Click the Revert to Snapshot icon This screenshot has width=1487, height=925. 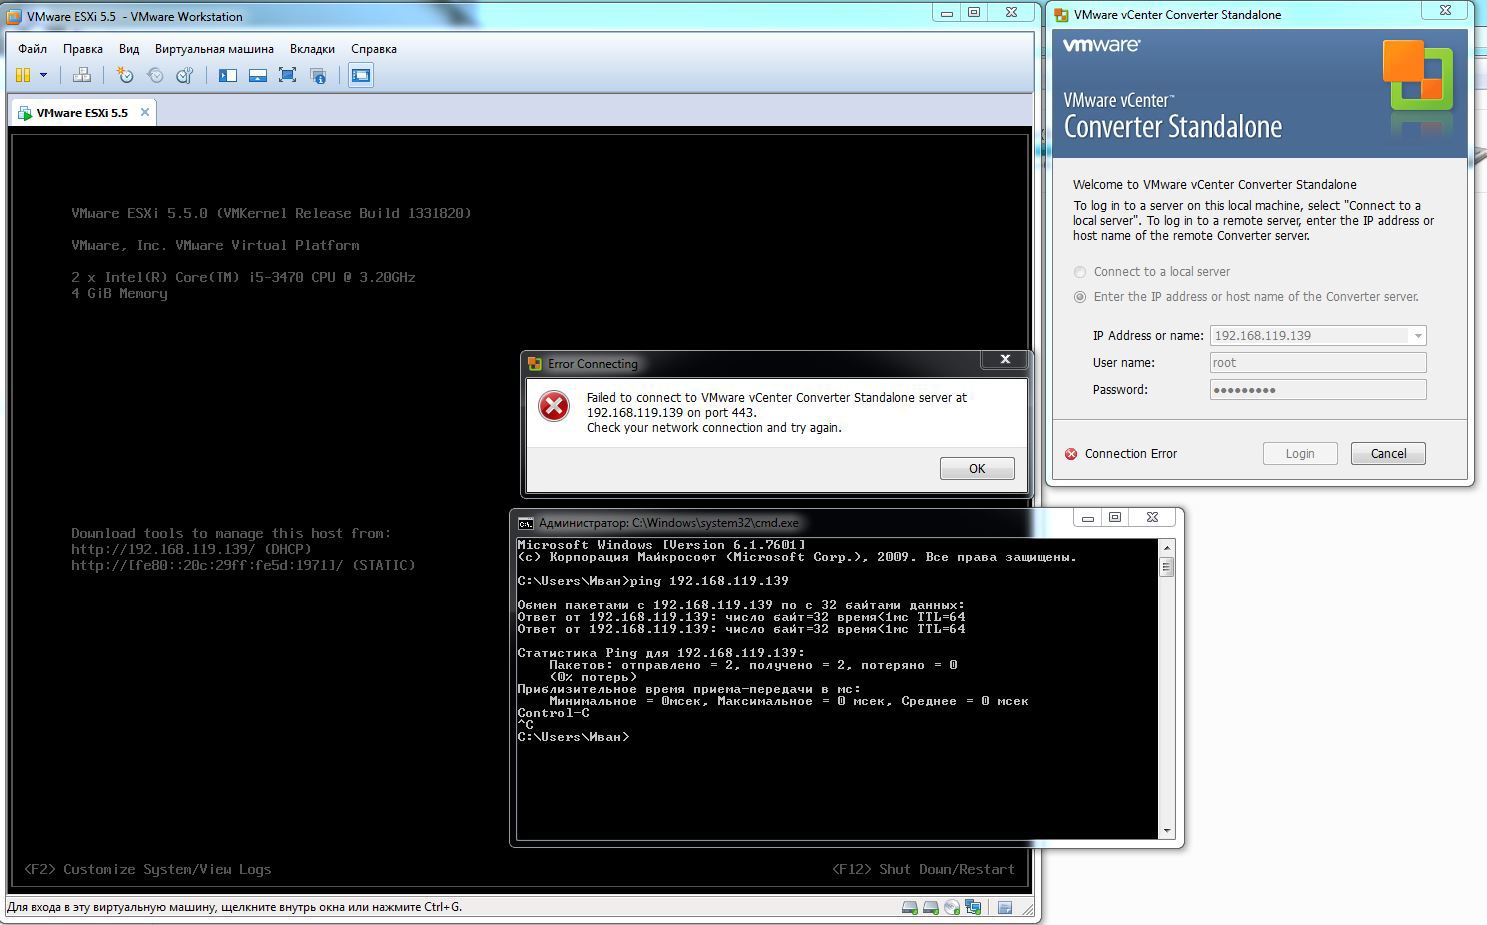[x=155, y=75]
